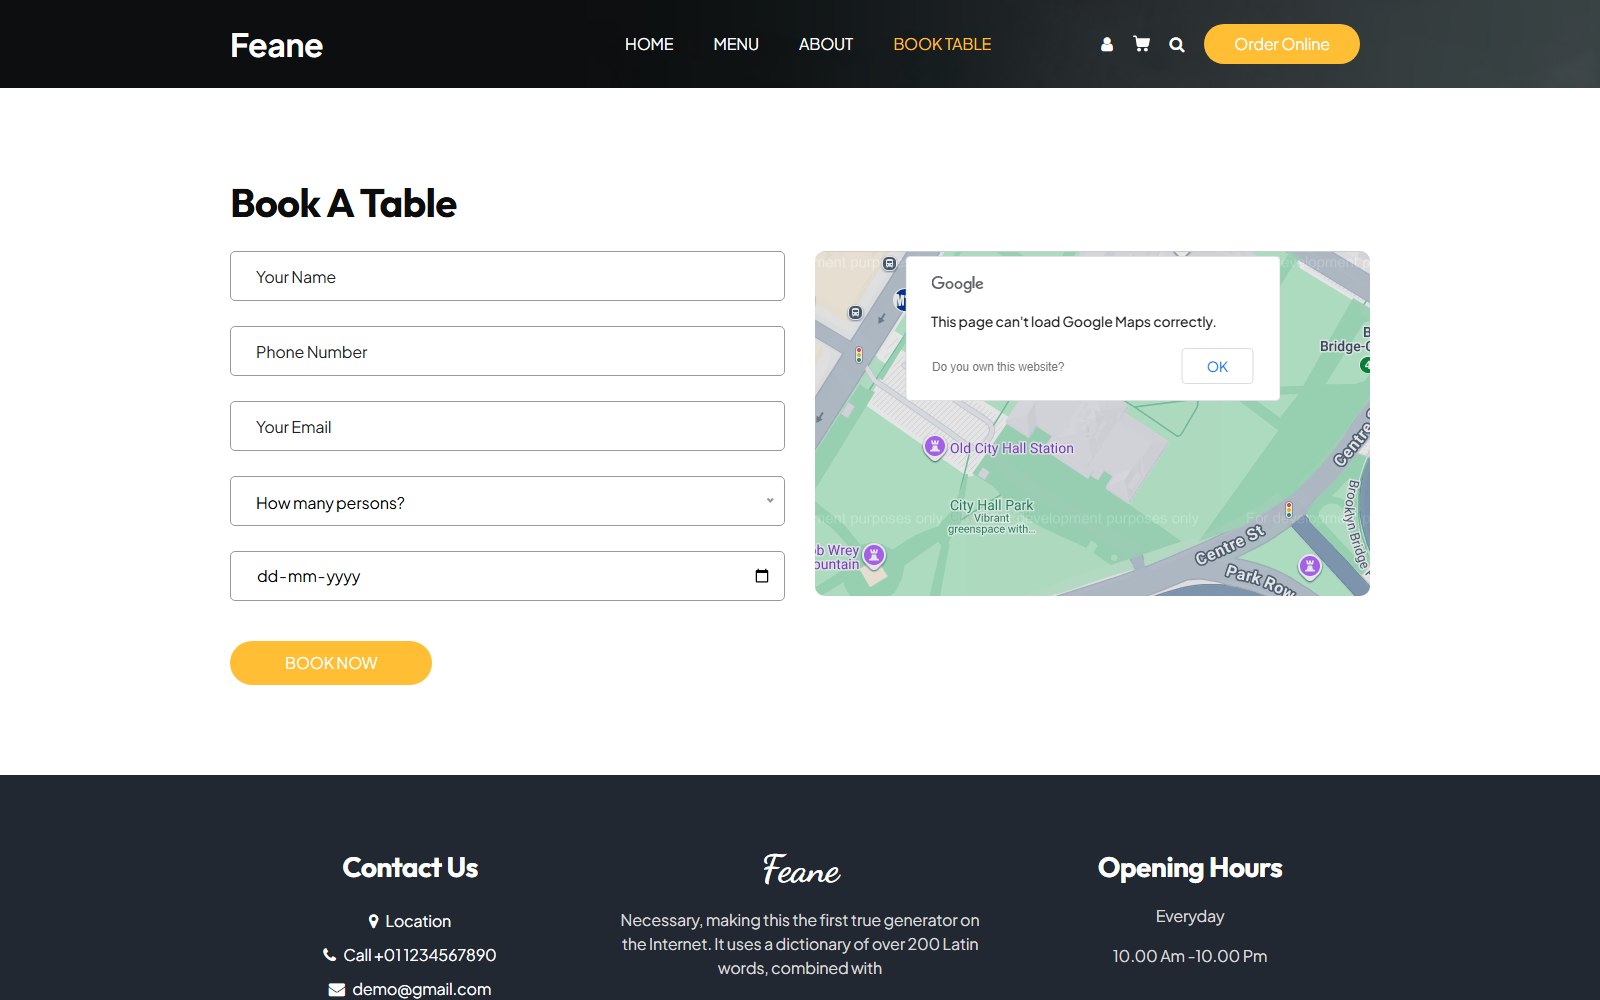Click the location pin icon in footer
Screen dimensions: 1600x1000
click(374, 921)
